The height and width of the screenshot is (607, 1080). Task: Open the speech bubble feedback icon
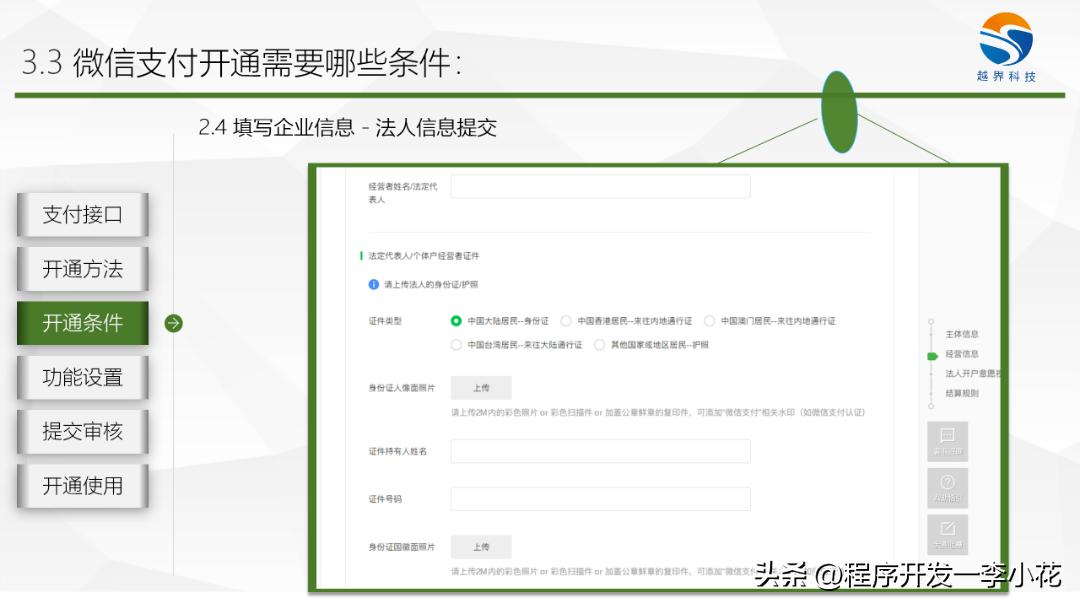click(x=945, y=440)
